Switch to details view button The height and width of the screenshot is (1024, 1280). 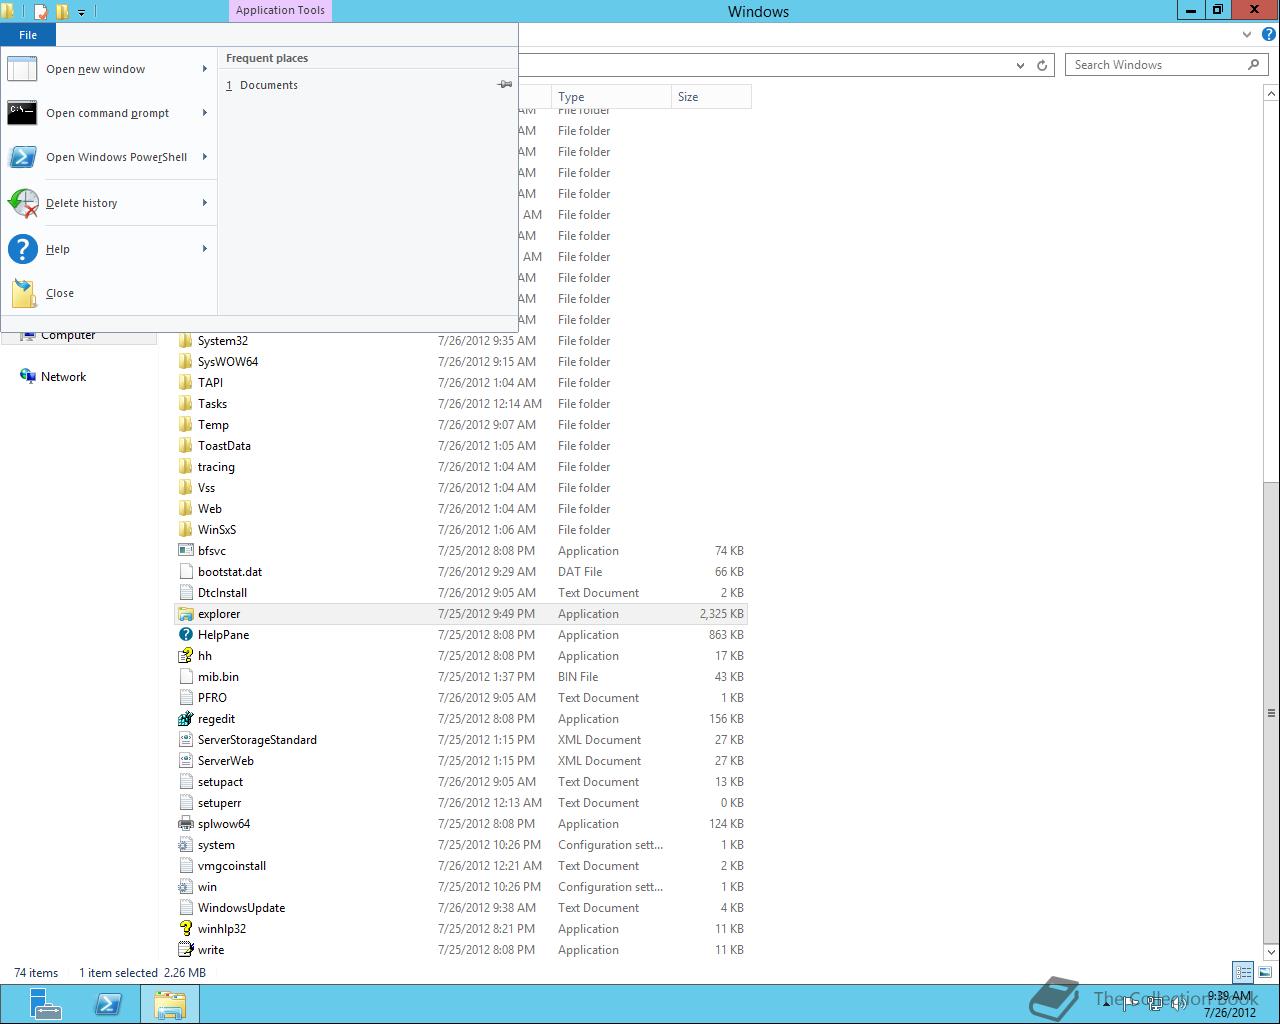[1243, 972]
